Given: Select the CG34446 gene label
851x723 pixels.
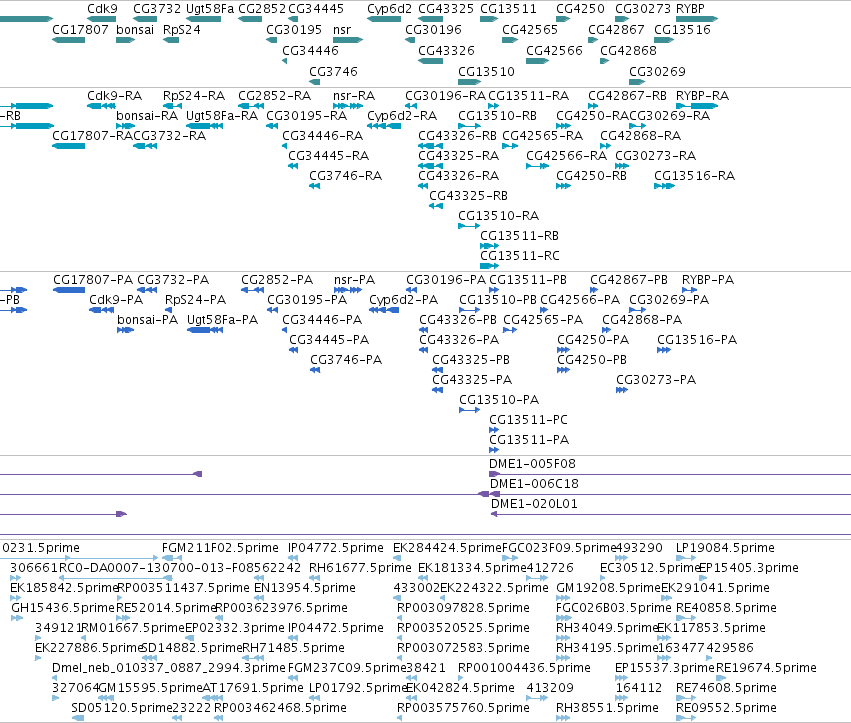Looking at the screenshot, I should [x=310, y=50].
